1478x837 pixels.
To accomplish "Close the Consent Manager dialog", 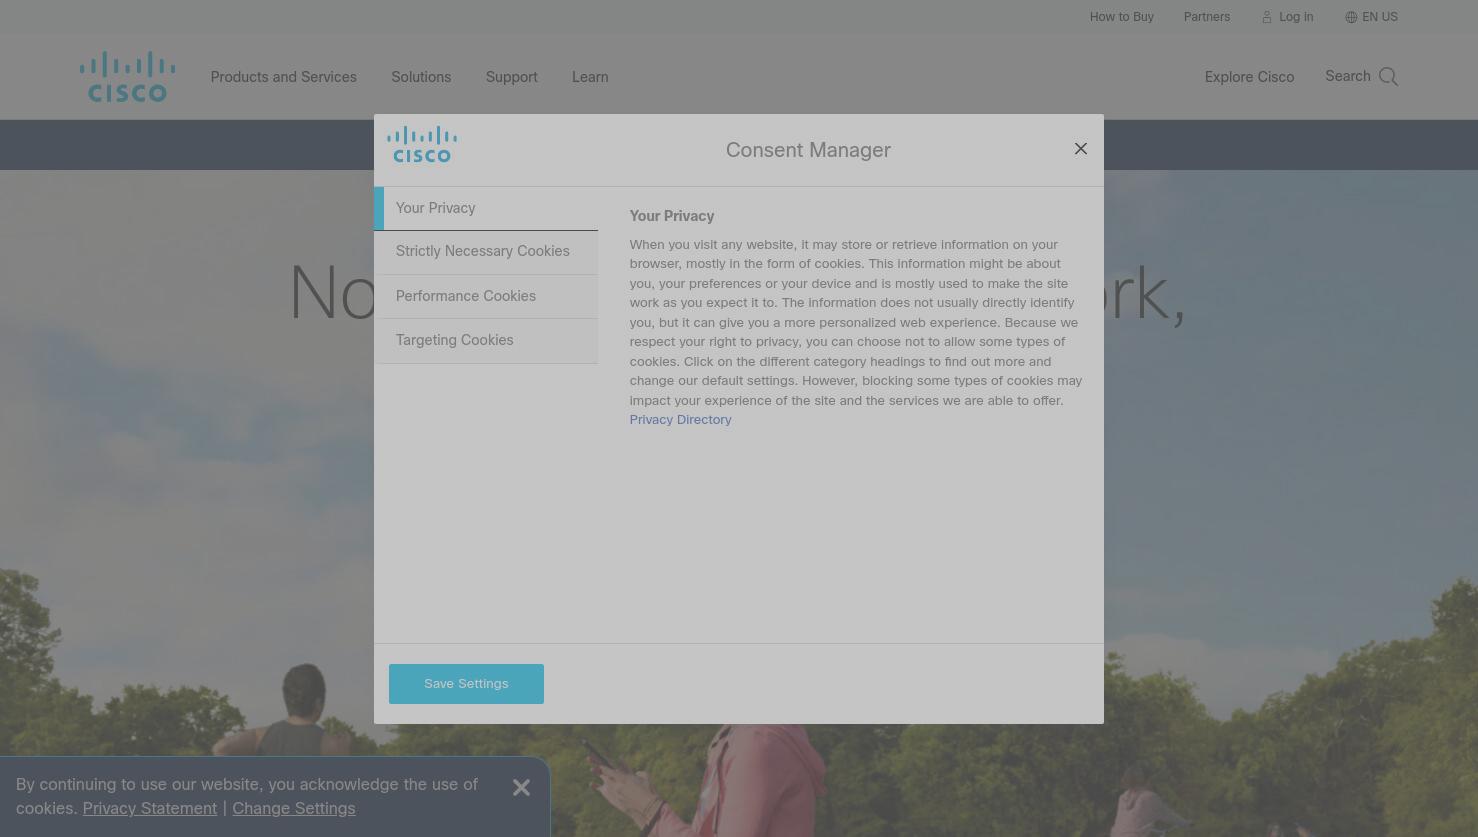I will pyautogui.click(x=1080, y=148).
